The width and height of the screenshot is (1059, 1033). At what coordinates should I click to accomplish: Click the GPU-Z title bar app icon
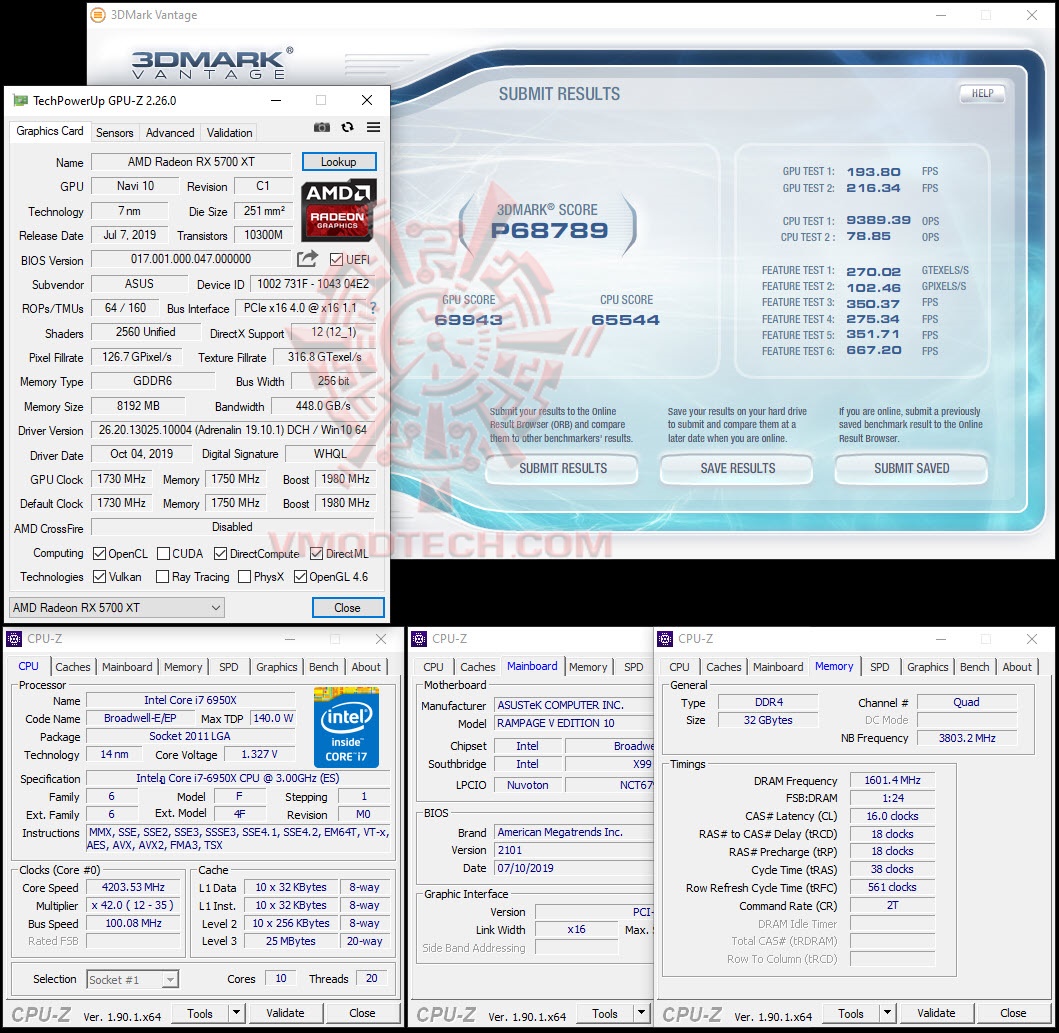click(20, 101)
